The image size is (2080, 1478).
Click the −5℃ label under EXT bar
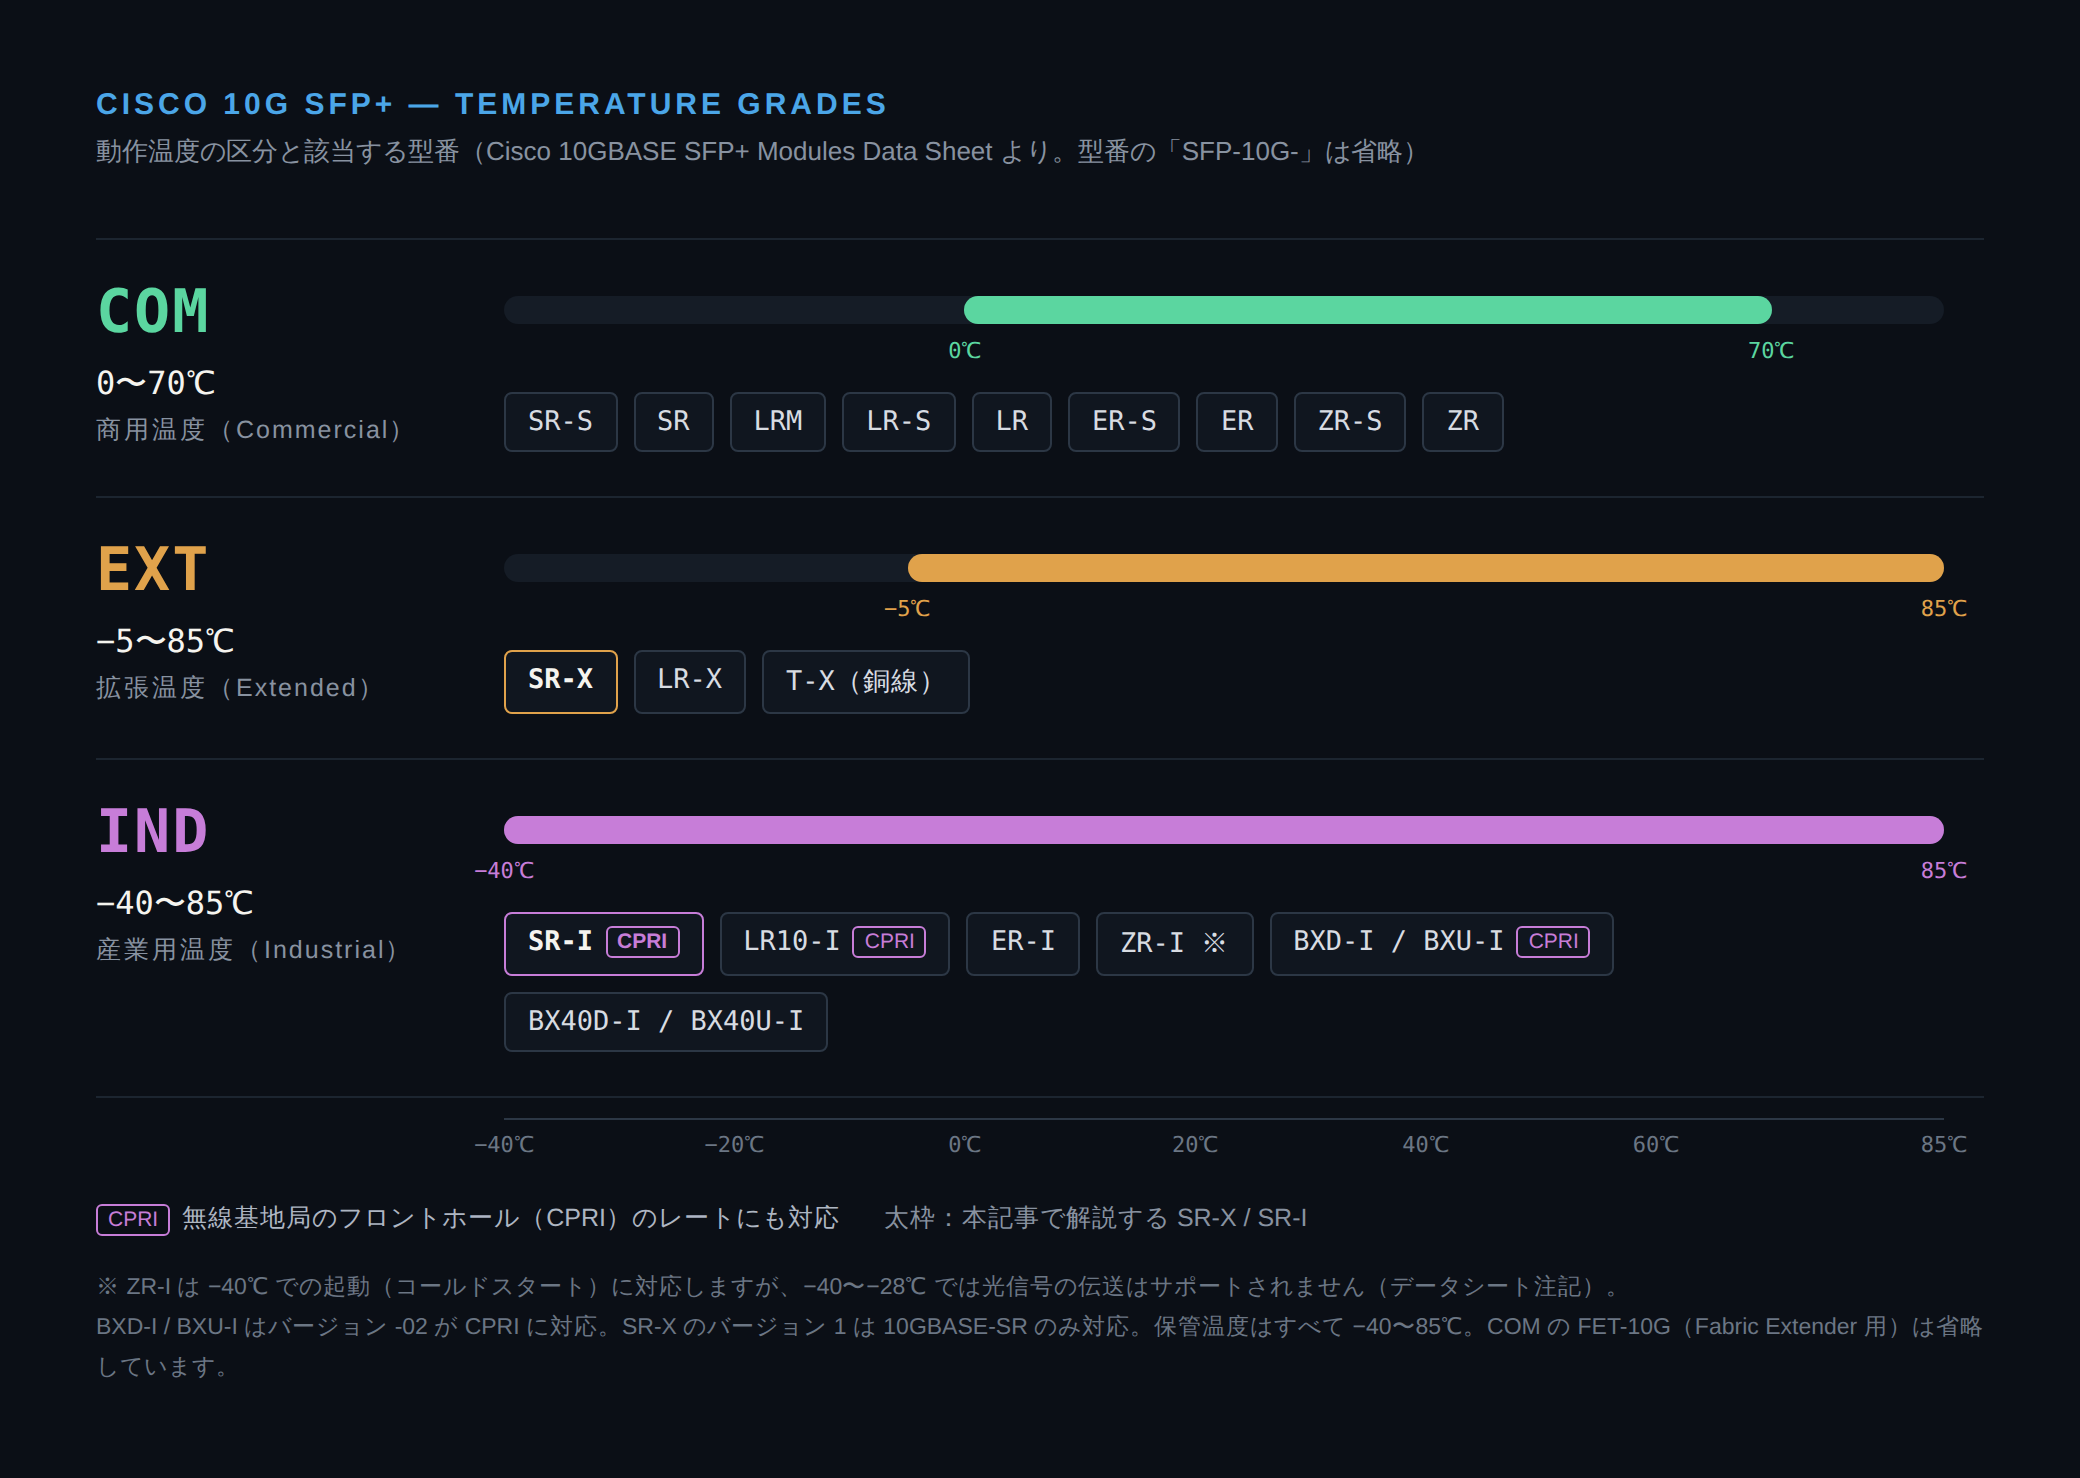point(907,609)
